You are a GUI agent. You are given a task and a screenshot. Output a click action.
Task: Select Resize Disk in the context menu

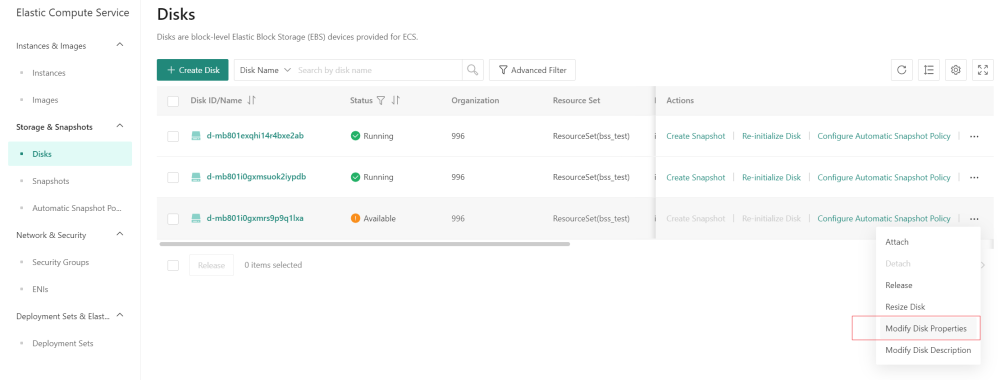[905, 307]
